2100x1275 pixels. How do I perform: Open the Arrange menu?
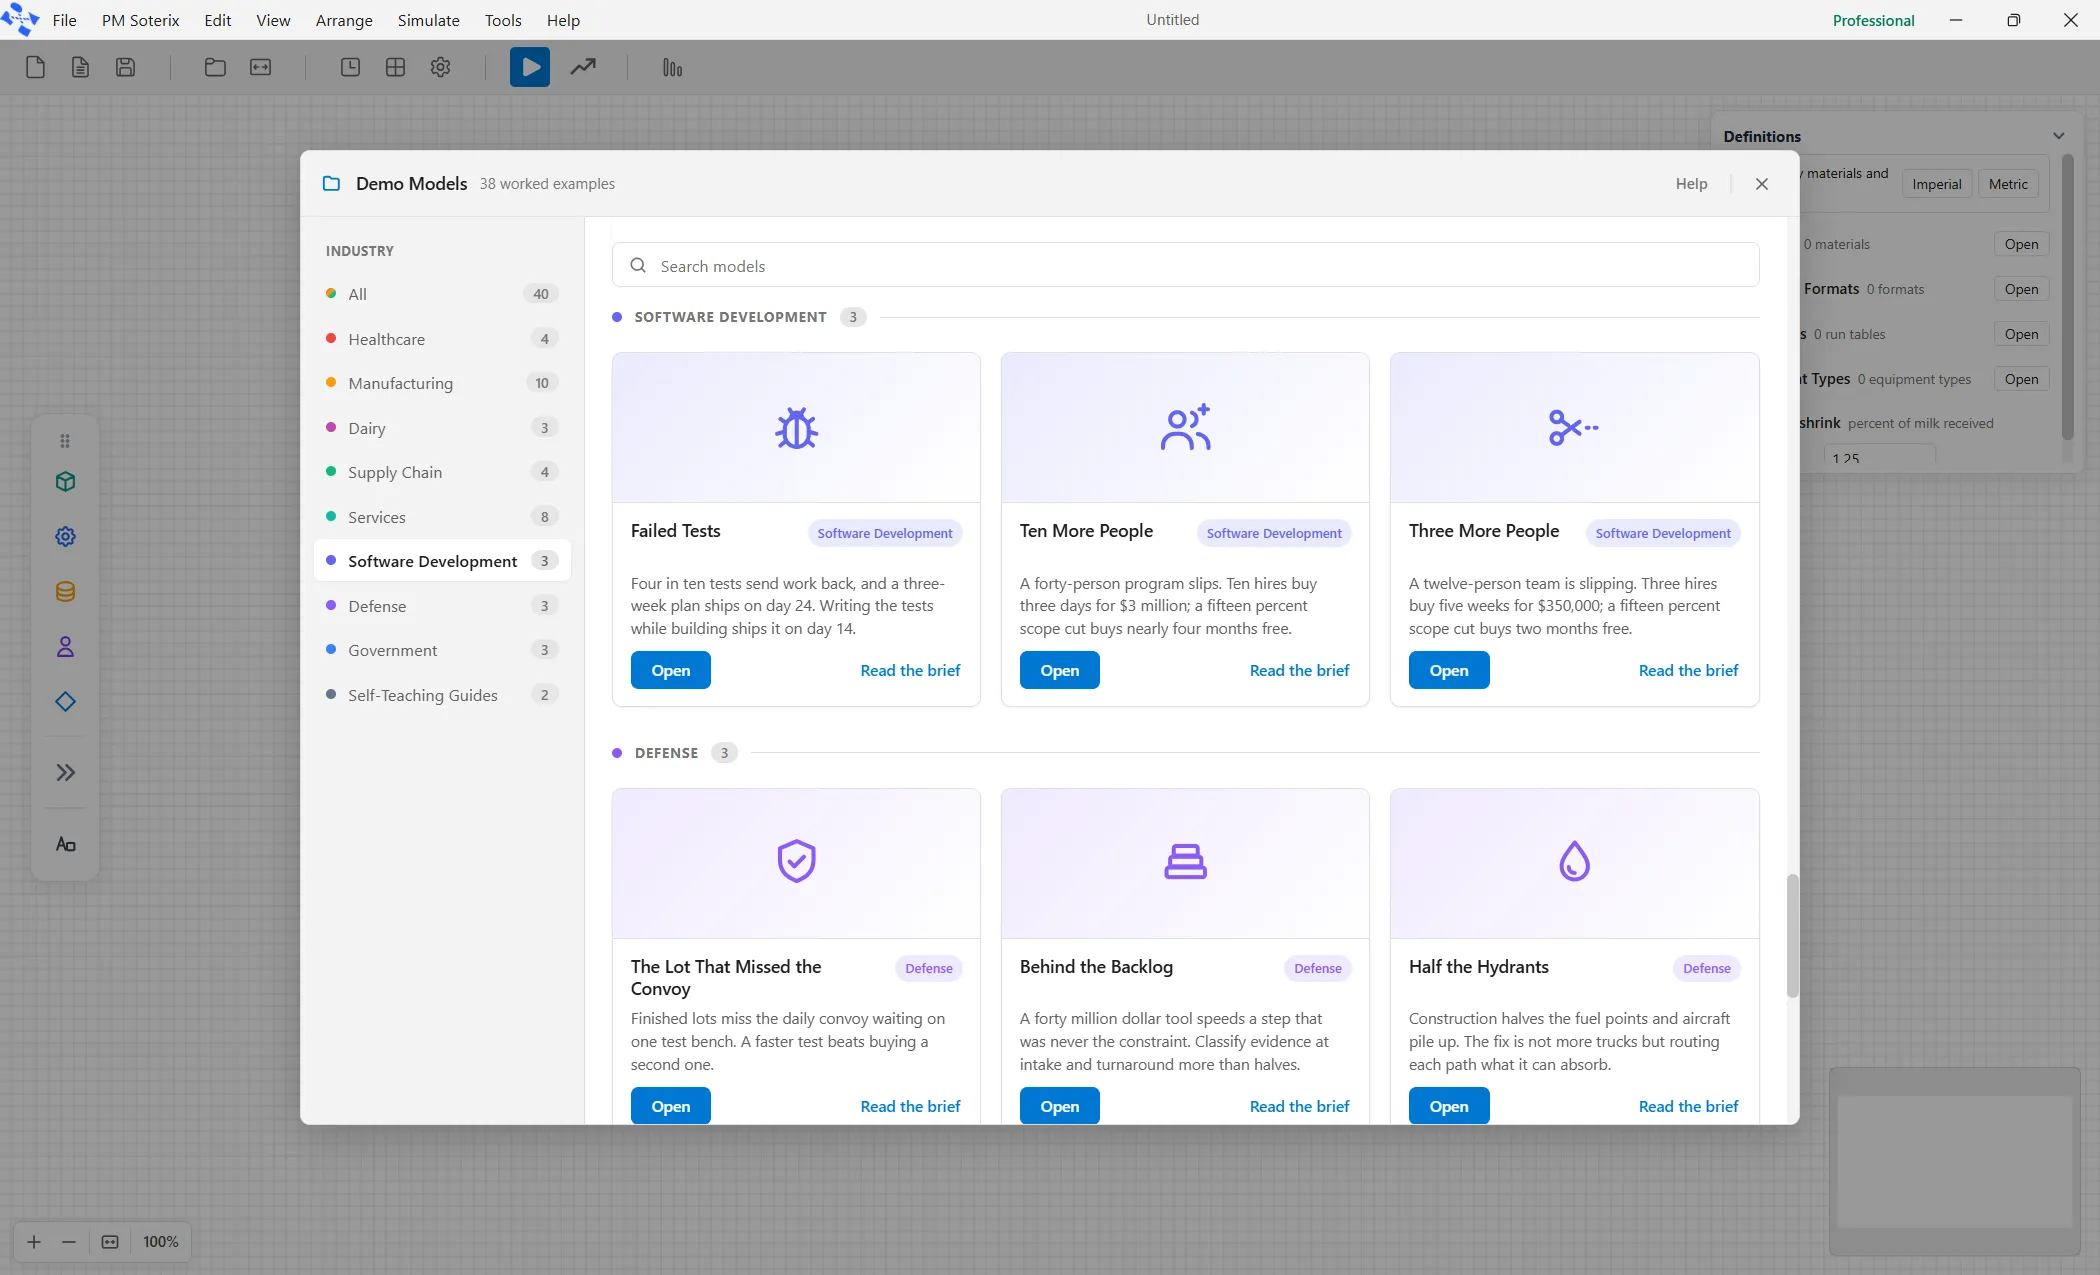(x=344, y=20)
